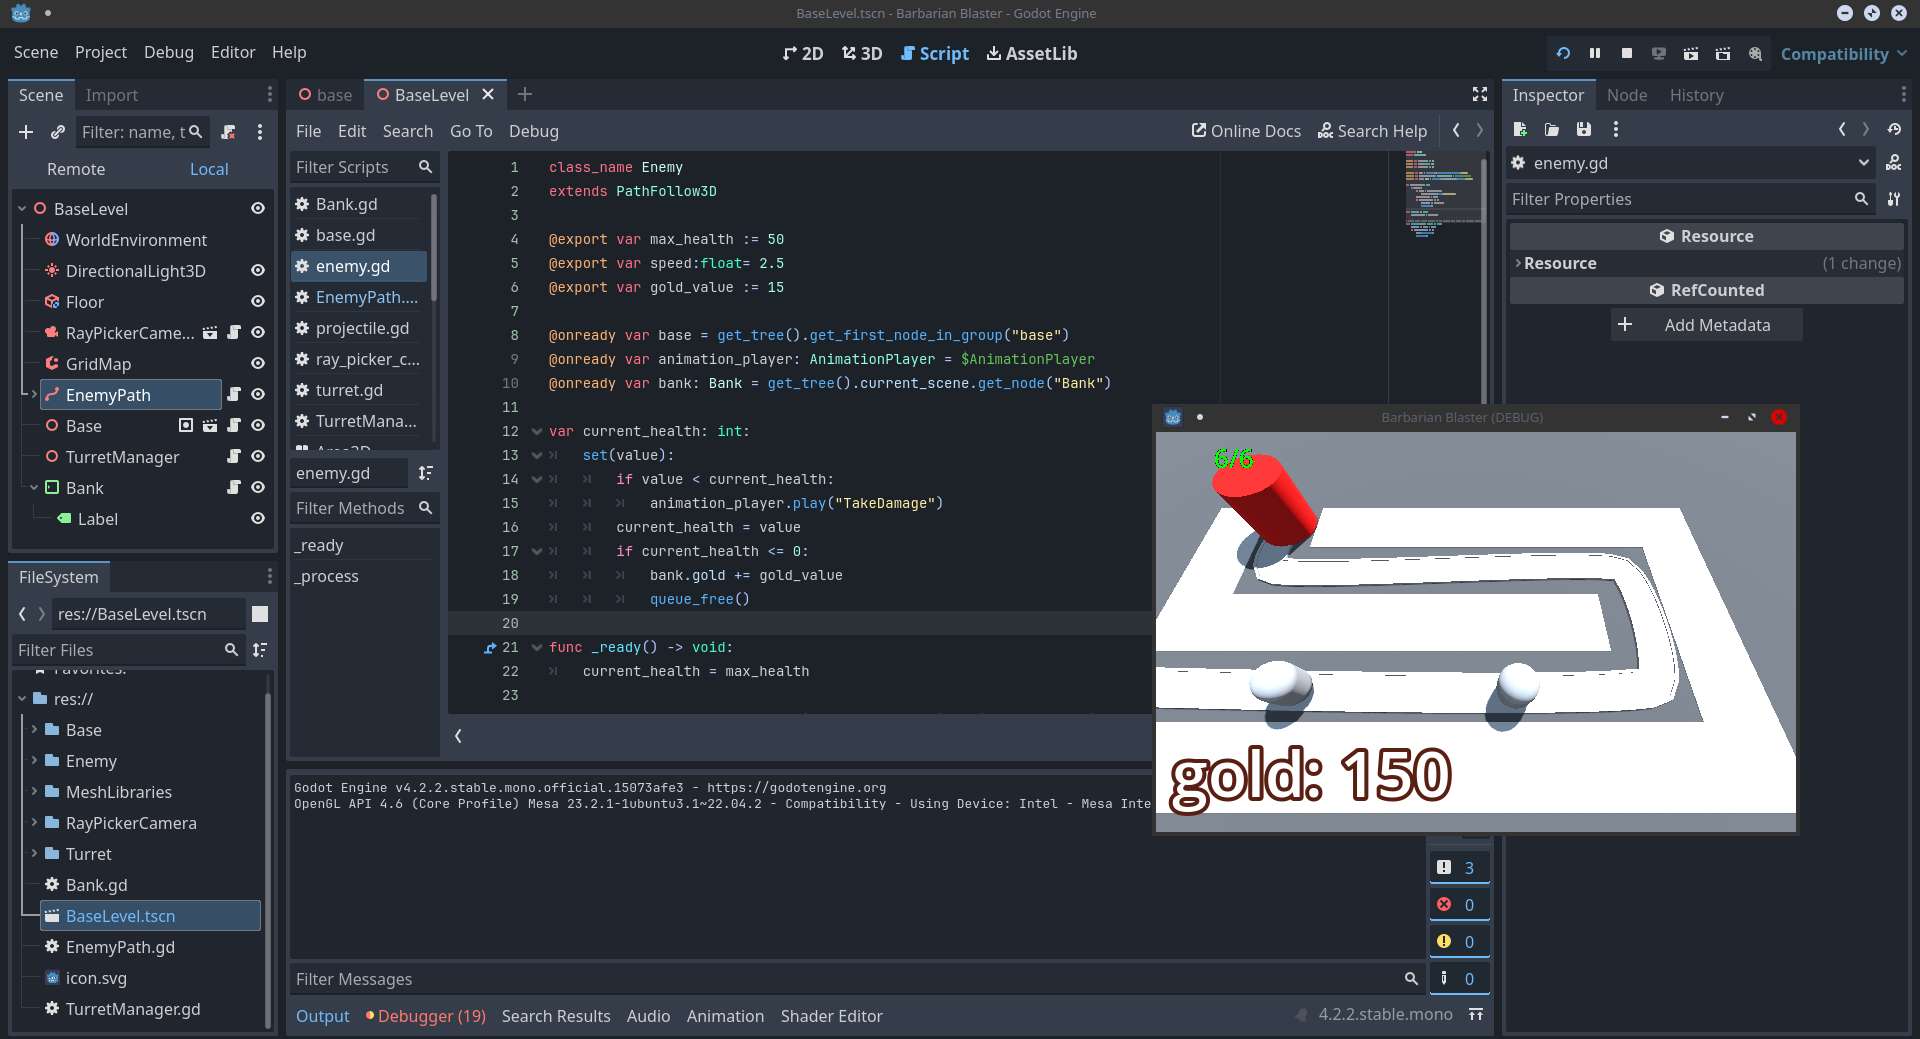Click the errors count filter icon

pos(1459,905)
